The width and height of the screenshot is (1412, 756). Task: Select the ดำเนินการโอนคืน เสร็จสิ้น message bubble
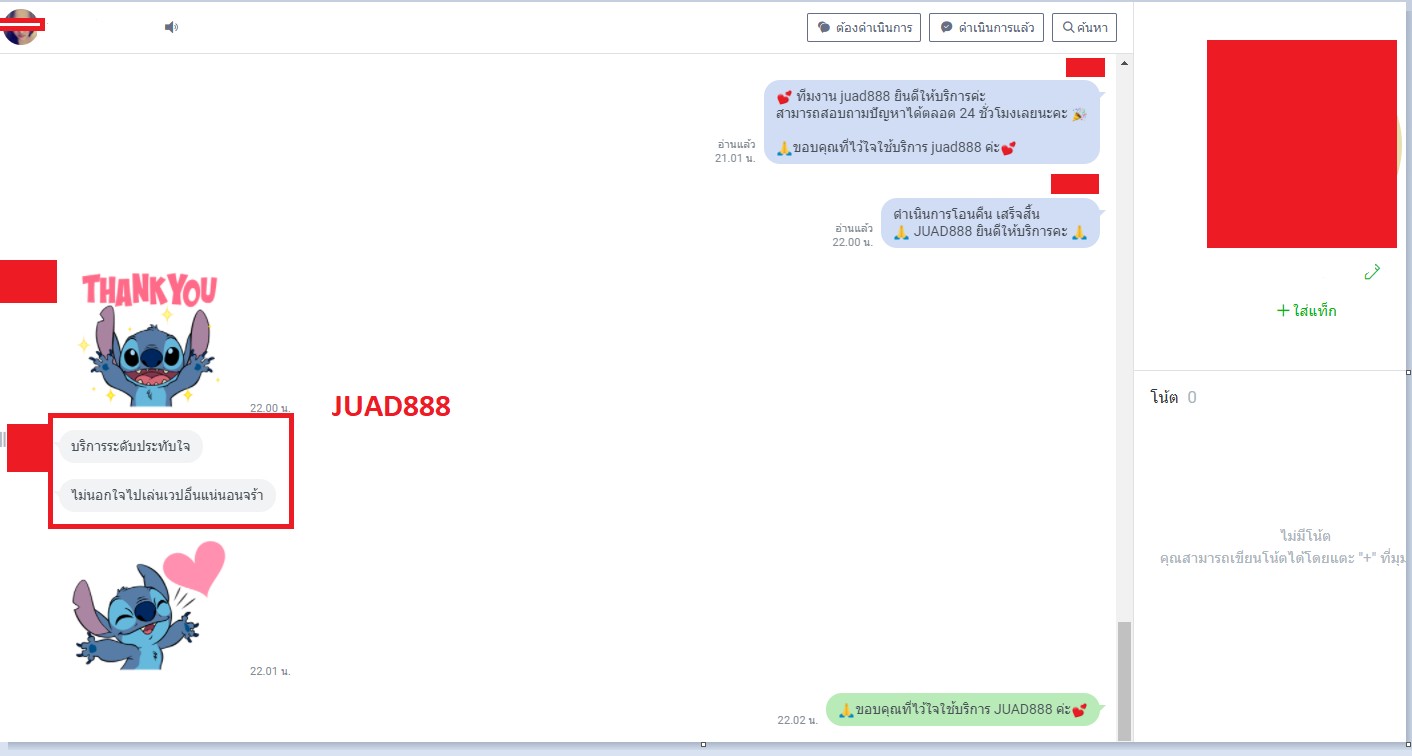[x=989, y=223]
